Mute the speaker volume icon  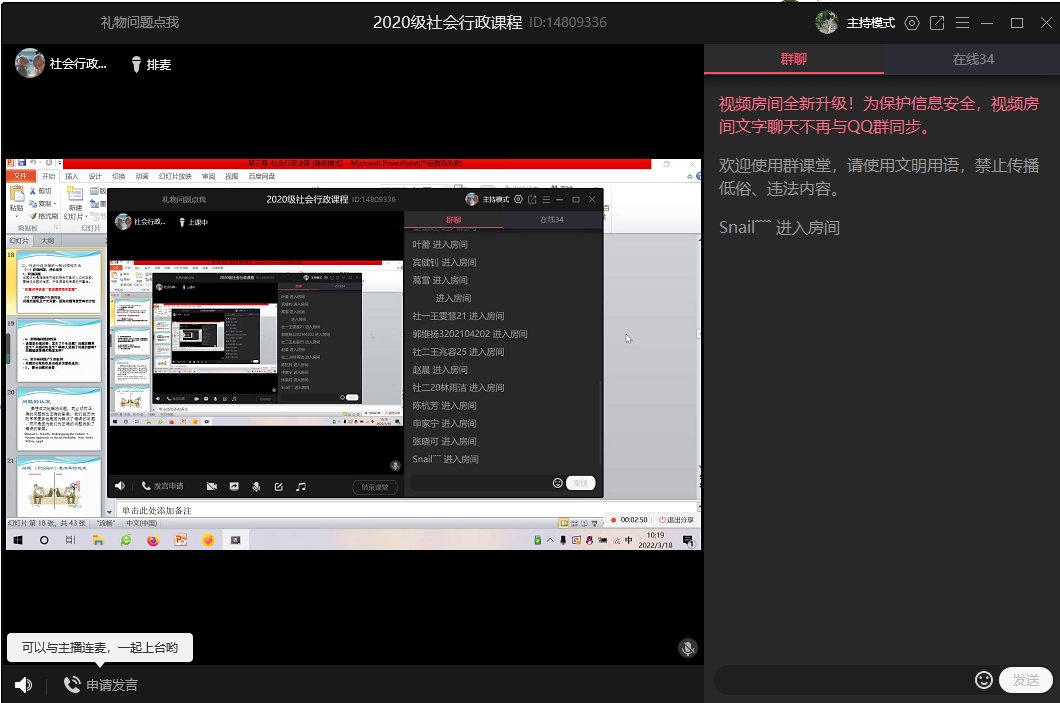tap(24, 685)
